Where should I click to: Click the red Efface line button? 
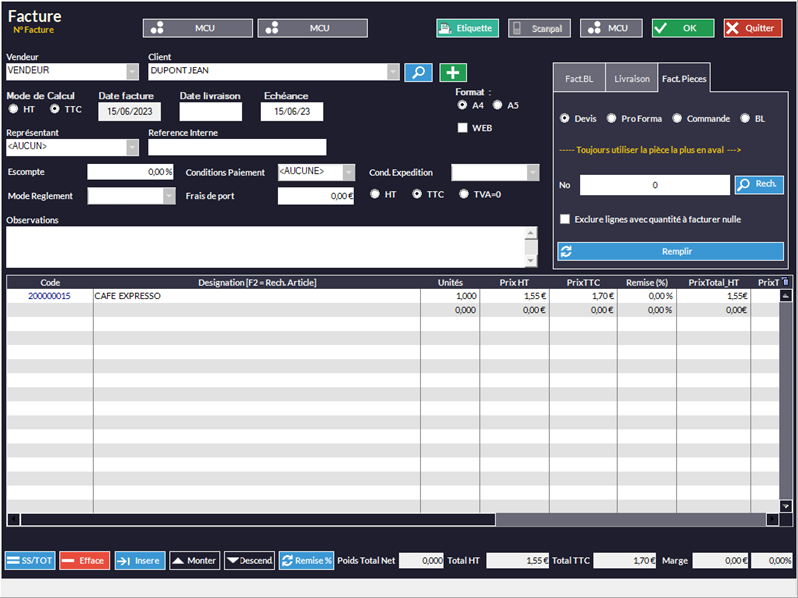pyautogui.click(x=83, y=561)
